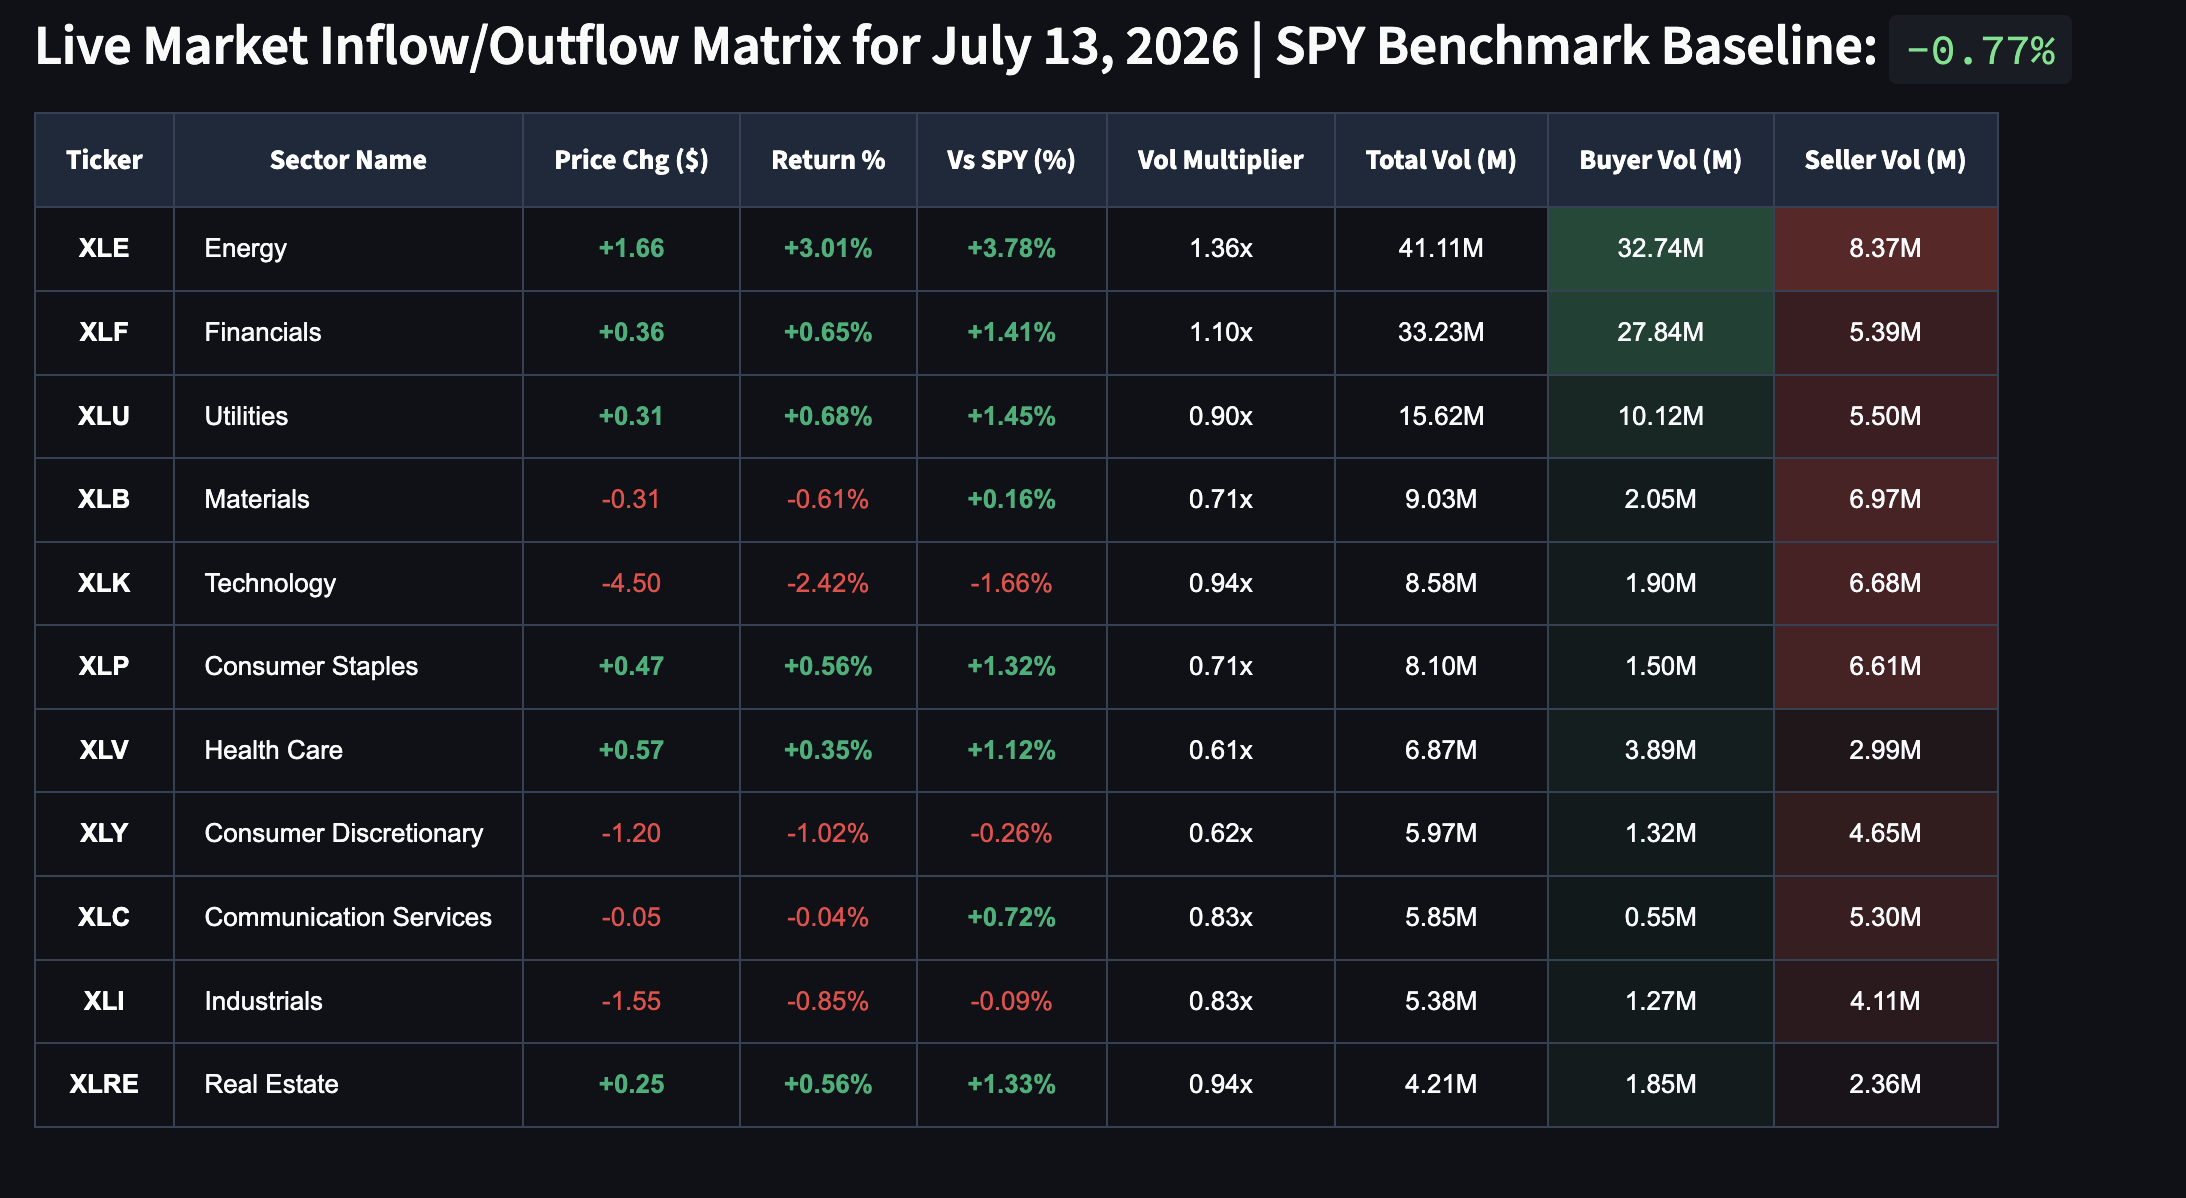The image size is (2186, 1198).
Task: Click the 0.71x multiplier in the XLP row
Action: pos(1221,666)
